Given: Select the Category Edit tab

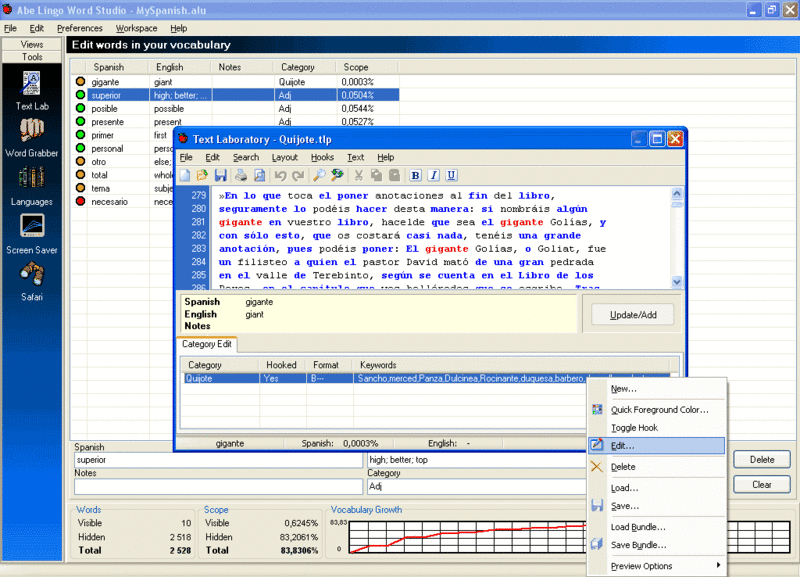Looking at the screenshot, I should tap(207, 344).
